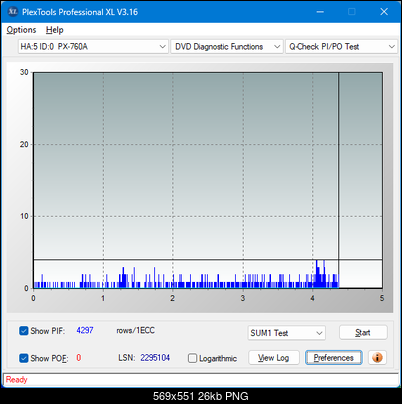Click the x-axis label 3
The image size is (402, 404).
tap(243, 298)
